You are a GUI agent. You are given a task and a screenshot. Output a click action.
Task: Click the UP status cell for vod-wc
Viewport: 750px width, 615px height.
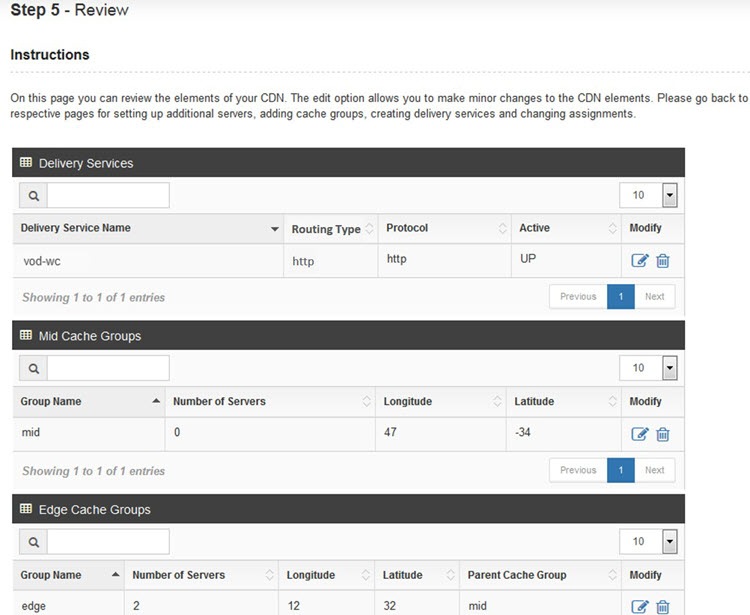point(566,261)
